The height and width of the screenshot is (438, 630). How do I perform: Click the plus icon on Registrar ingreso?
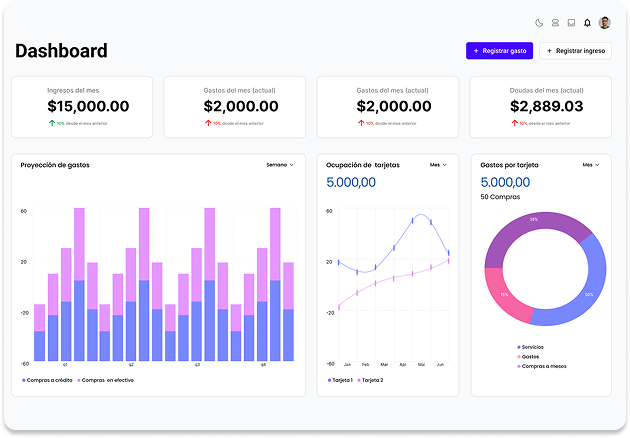click(549, 50)
